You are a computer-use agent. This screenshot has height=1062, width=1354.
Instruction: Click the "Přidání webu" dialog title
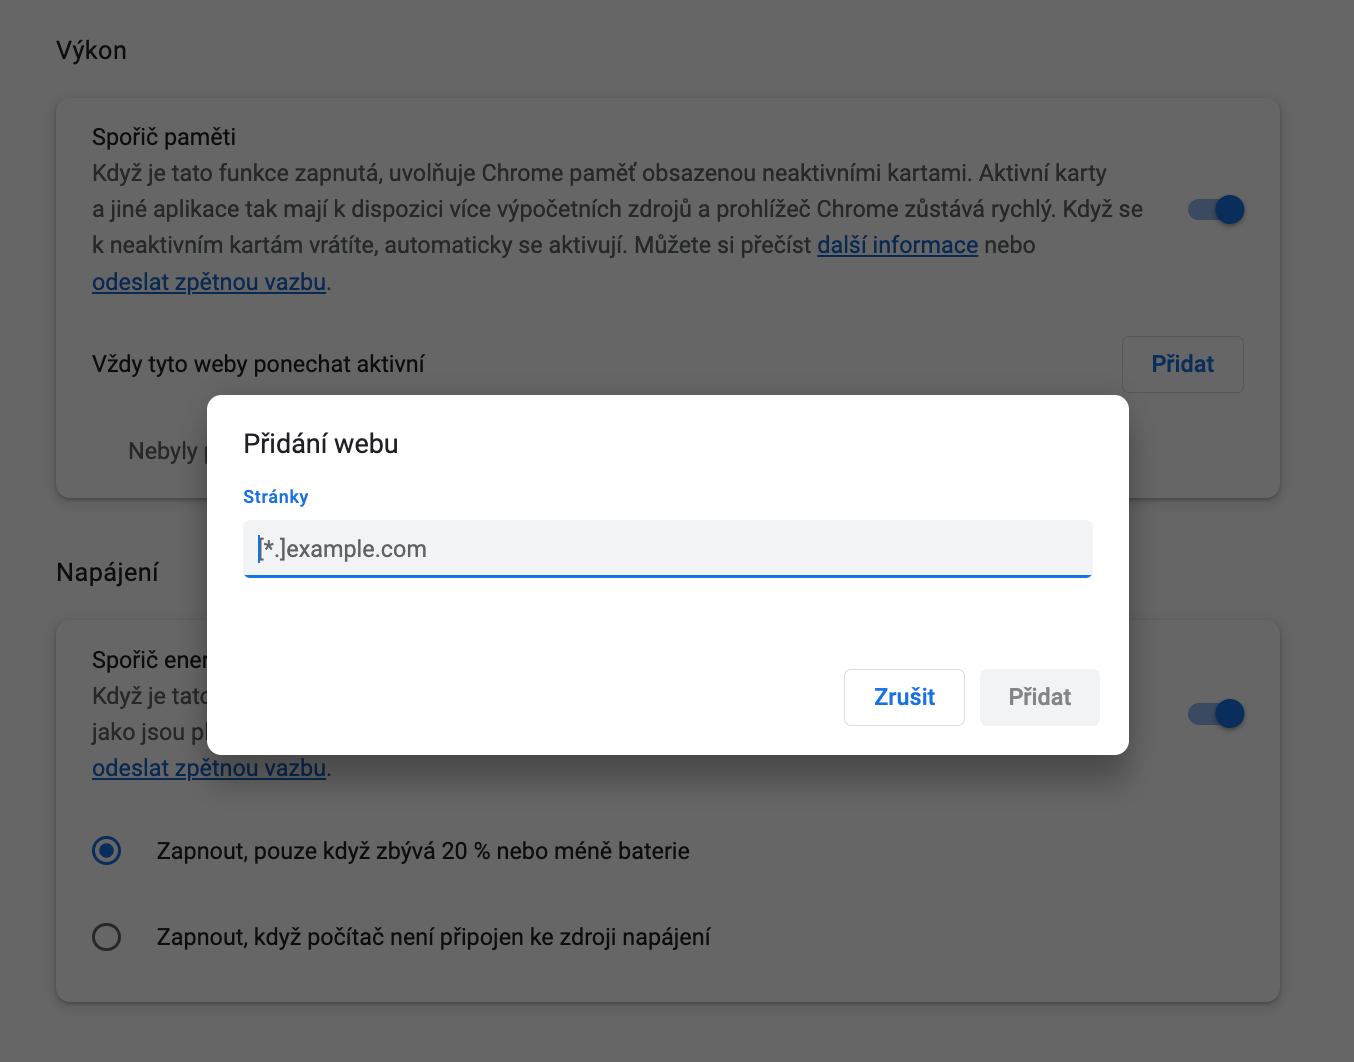321,444
